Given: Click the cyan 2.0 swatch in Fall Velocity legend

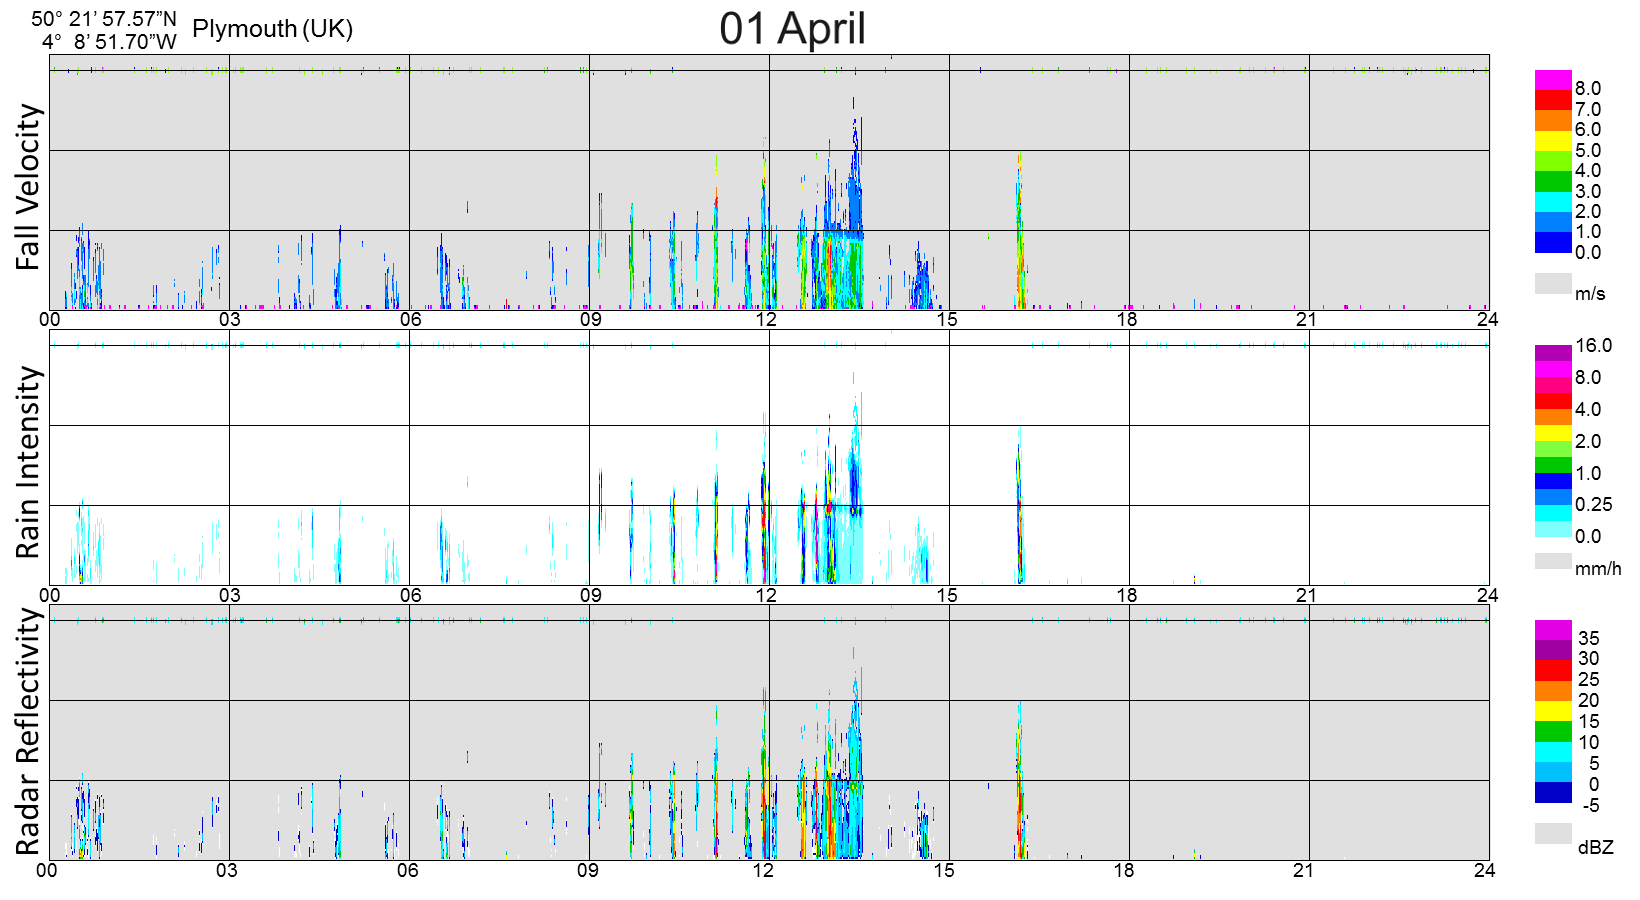Looking at the screenshot, I should [1553, 202].
